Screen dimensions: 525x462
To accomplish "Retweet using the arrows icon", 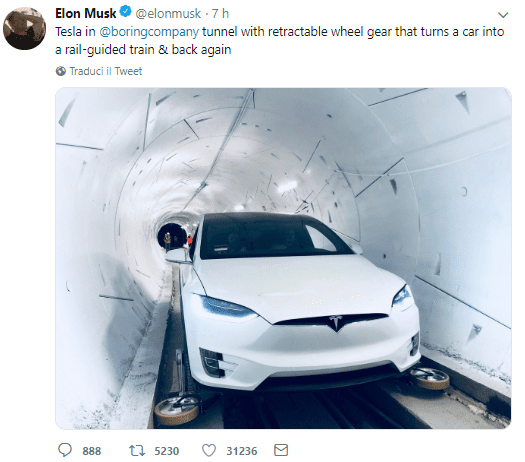I will (x=137, y=451).
